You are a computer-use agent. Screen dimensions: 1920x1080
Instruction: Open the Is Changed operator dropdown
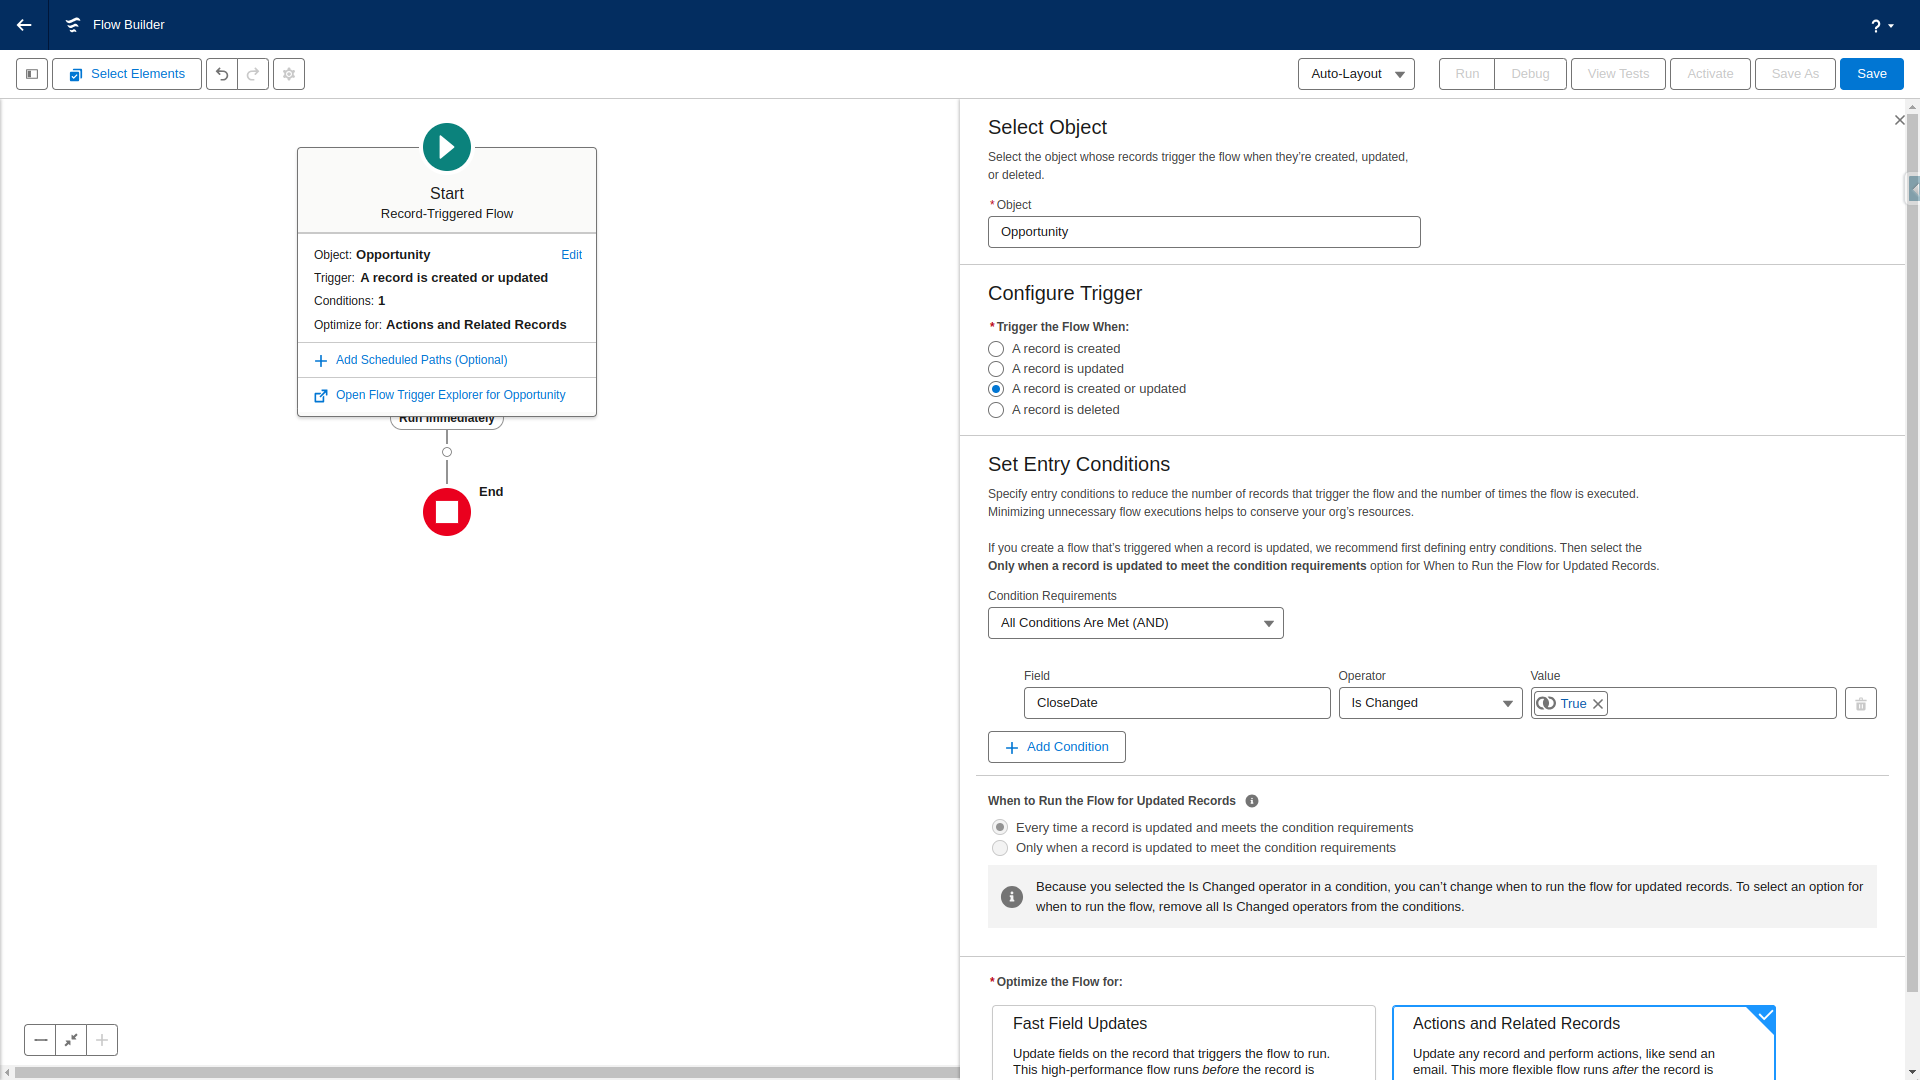pos(1429,703)
